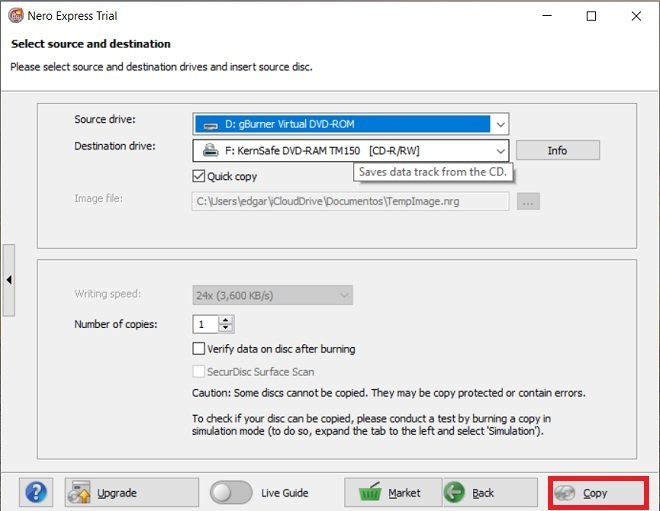Enable Verify data on disc after burning
The width and height of the screenshot is (660, 511).
click(x=198, y=349)
